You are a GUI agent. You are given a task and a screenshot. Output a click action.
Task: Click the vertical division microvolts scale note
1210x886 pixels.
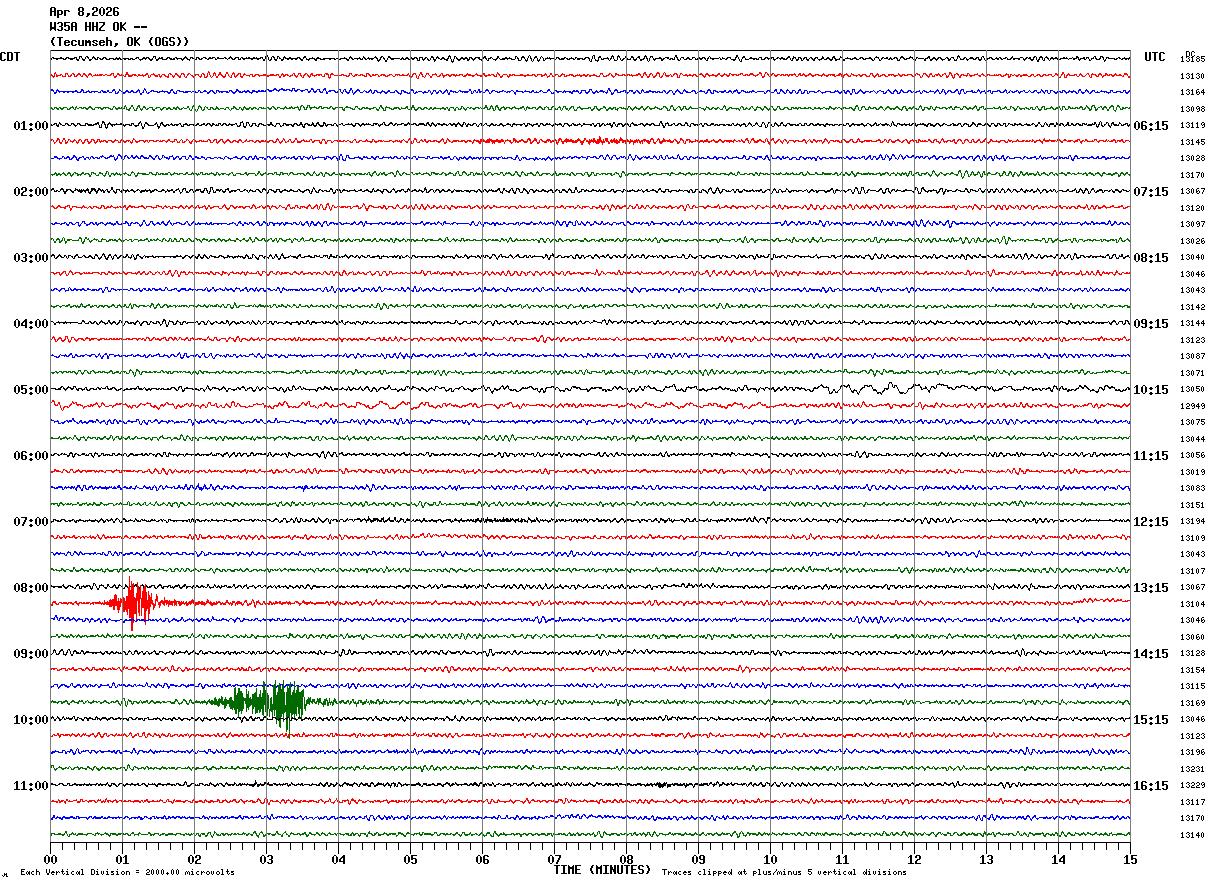[127, 873]
